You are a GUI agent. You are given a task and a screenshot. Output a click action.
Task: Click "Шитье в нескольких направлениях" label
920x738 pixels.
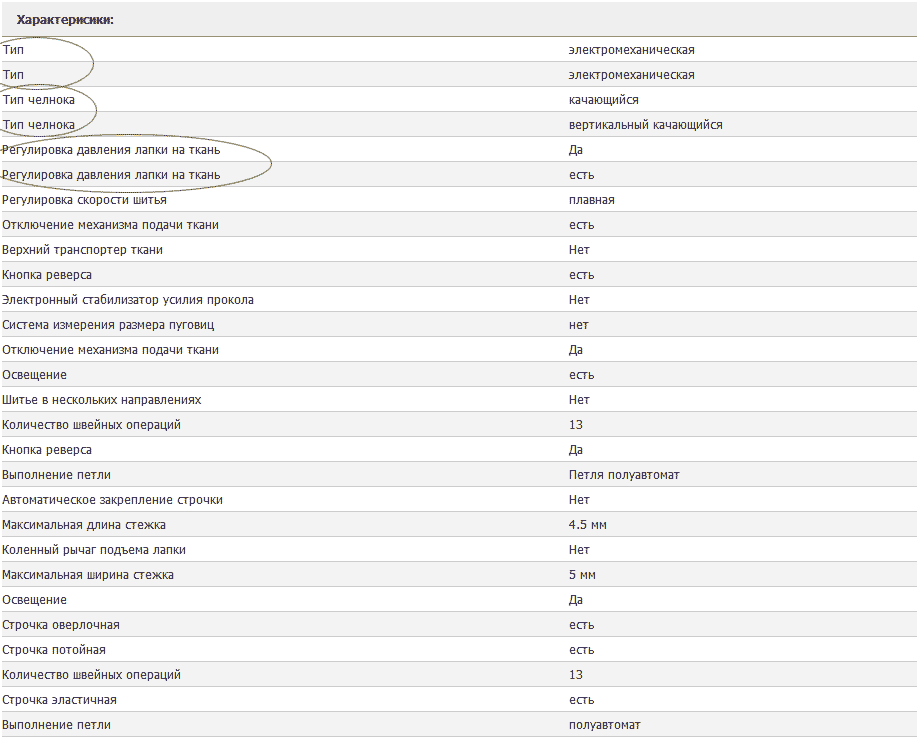coord(102,400)
